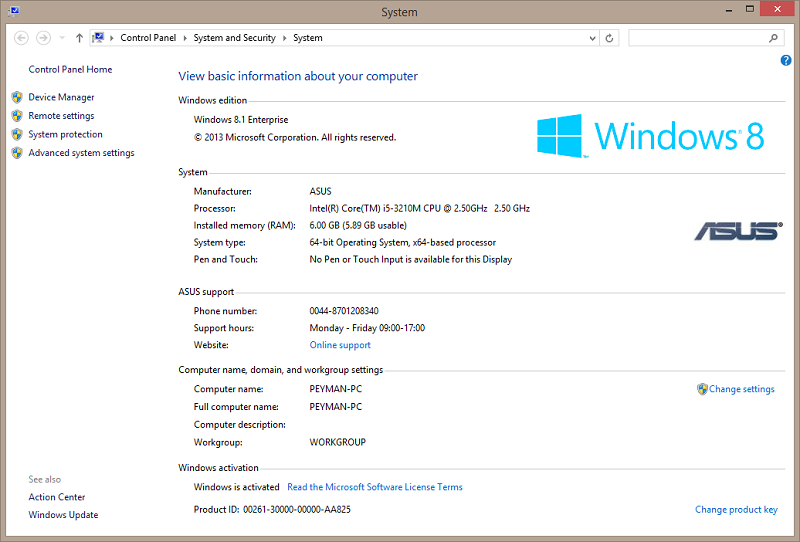Click Change product key
This screenshot has width=800, height=542.
click(736, 509)
